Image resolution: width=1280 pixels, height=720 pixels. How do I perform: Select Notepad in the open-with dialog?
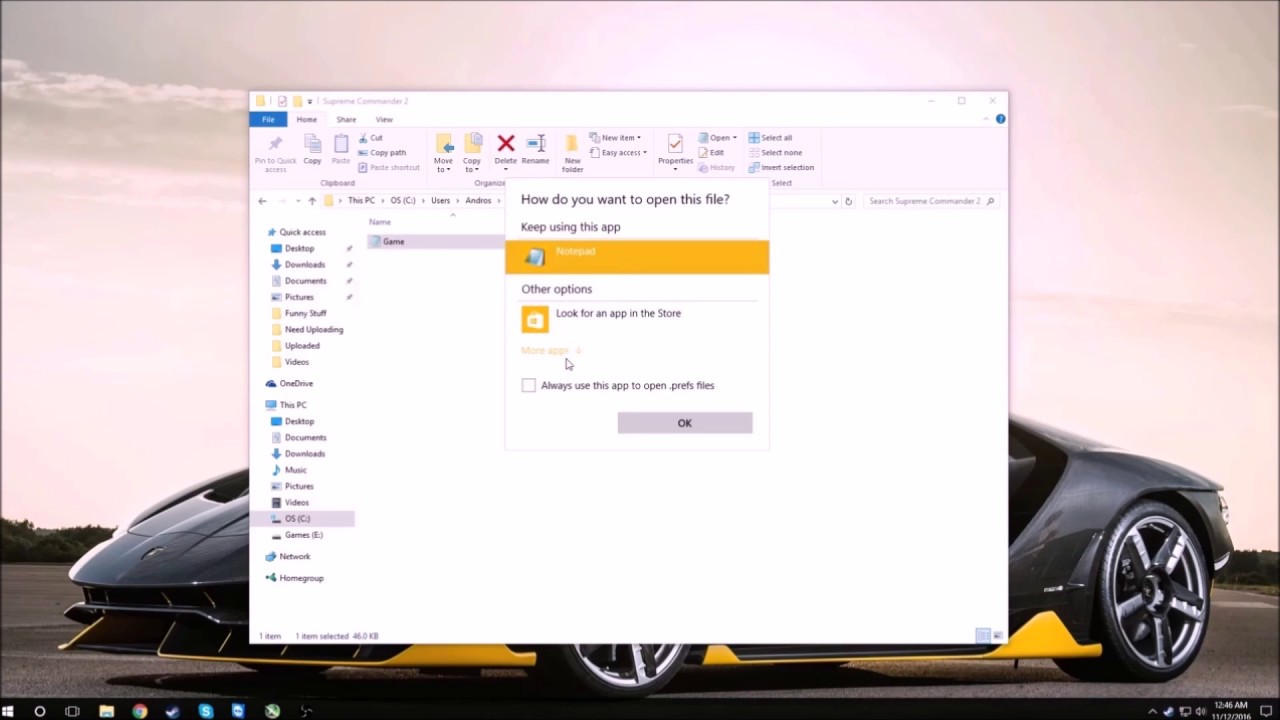click(637, 257)
